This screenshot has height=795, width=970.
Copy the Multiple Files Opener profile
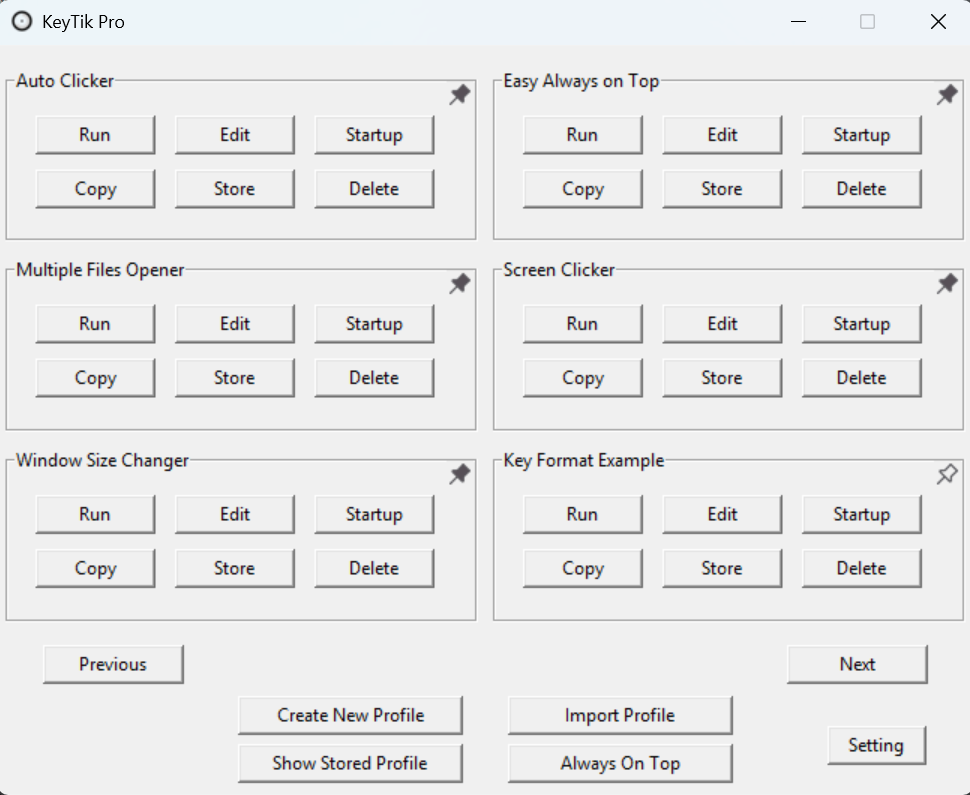point(95,378)
